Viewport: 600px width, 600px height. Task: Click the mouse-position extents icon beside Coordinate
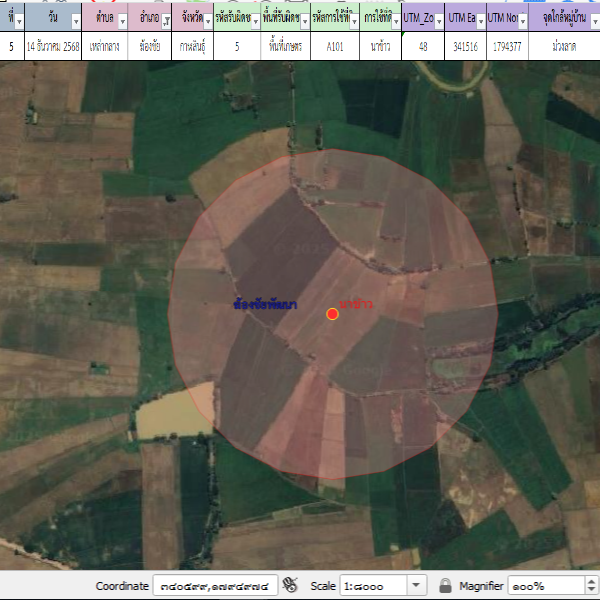(x=291, y=585)
